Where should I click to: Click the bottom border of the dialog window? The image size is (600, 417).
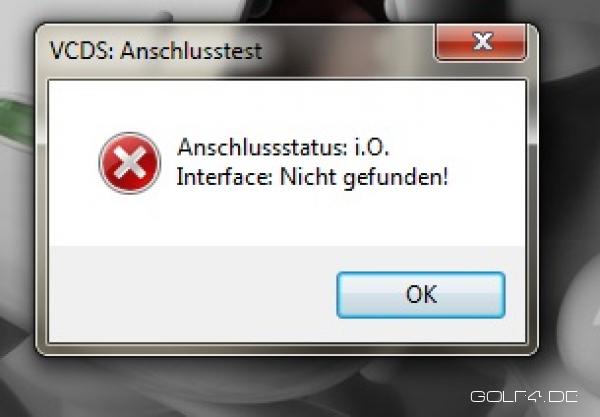click(x=287, y=349)
